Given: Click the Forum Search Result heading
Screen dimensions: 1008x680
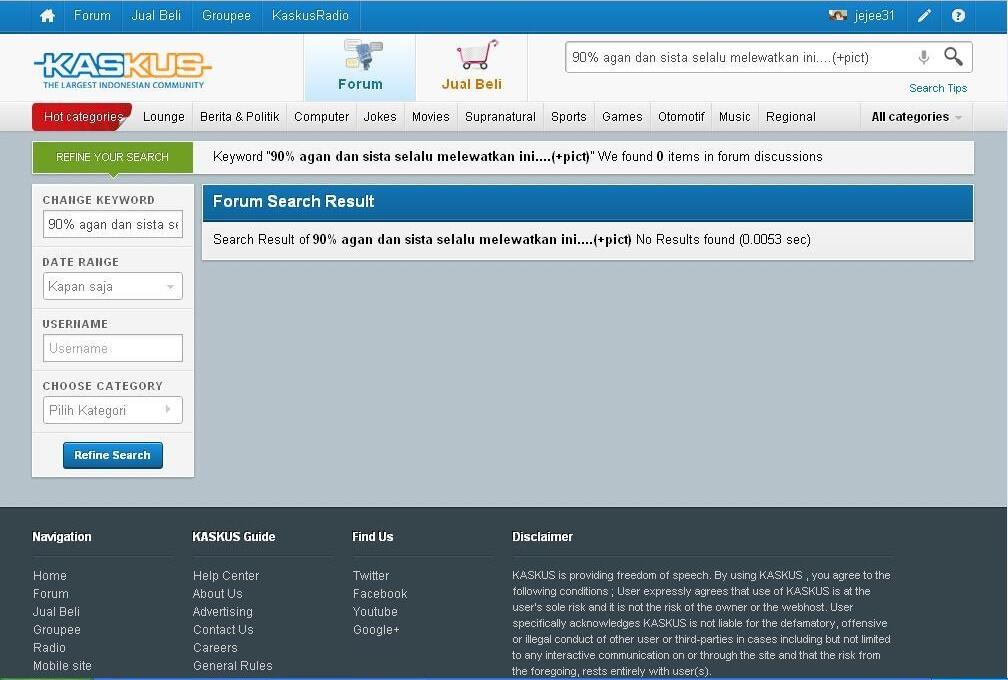Looking at the screenshot, I should click(x=293, y=202).
